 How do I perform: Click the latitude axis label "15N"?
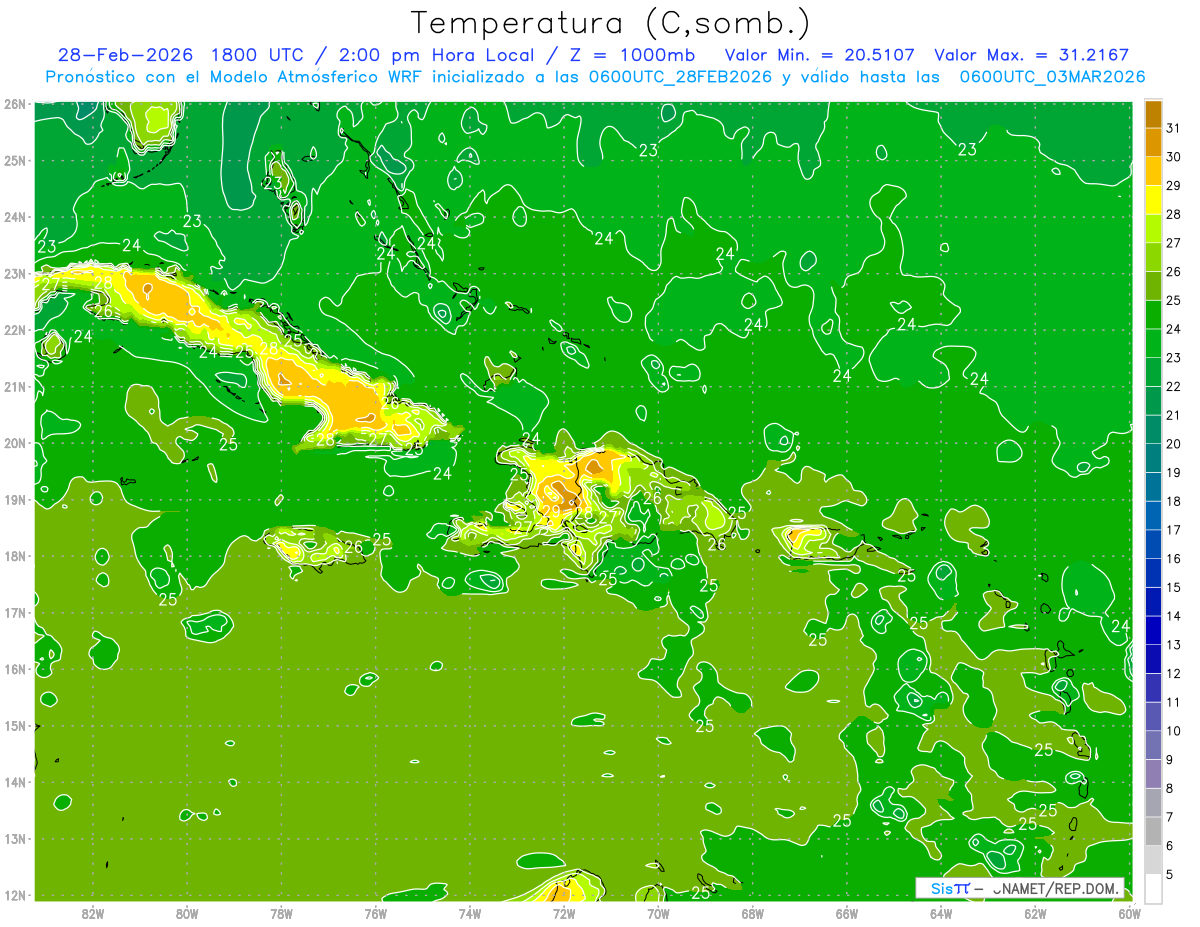[15, 726]
